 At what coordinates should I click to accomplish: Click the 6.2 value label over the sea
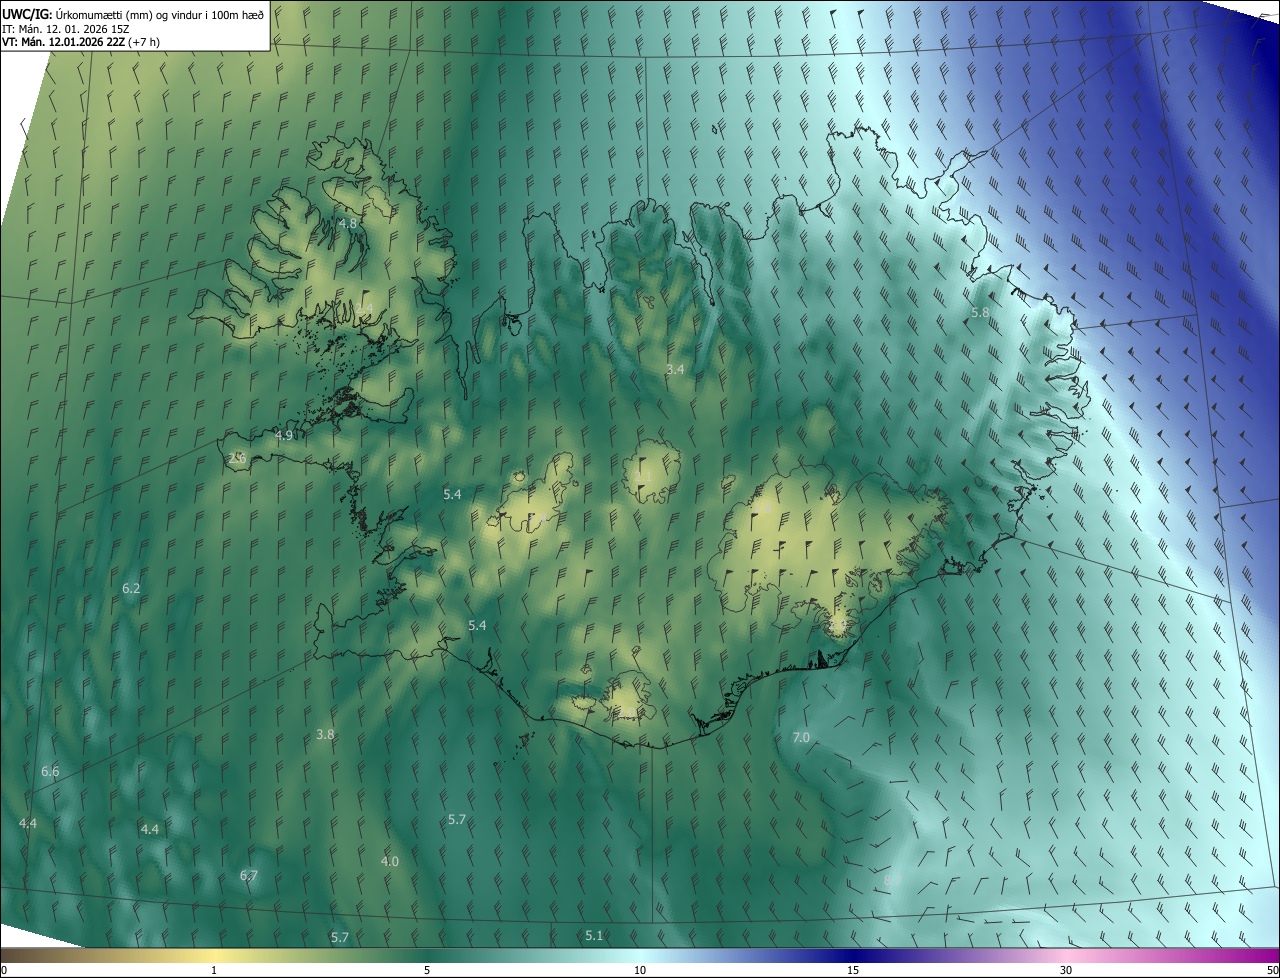coord(131,589)
